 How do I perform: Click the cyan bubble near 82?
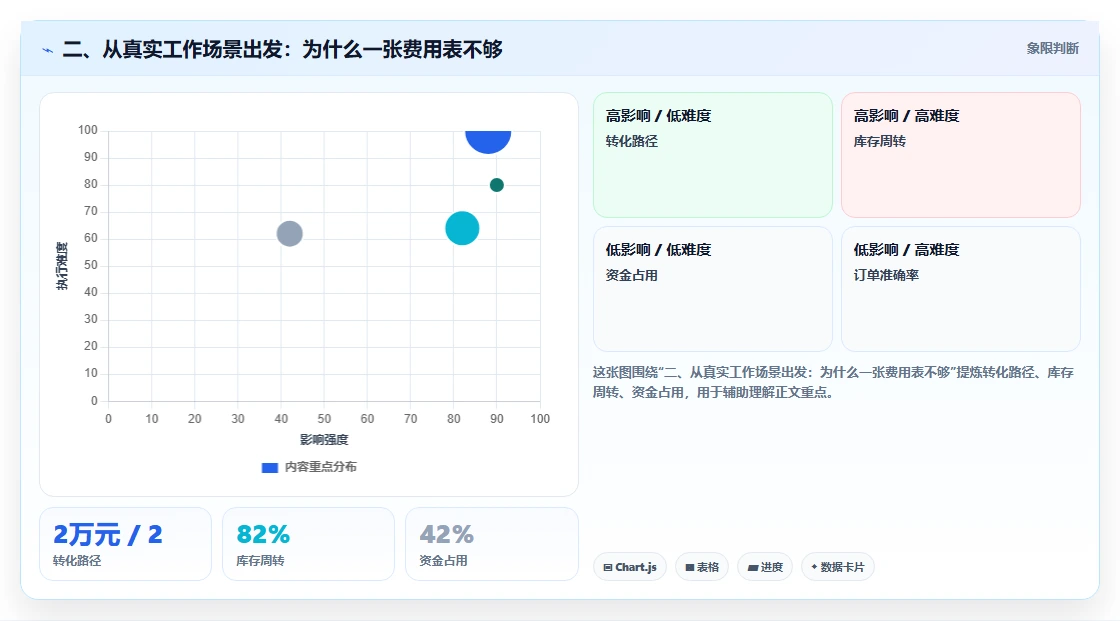tap(462, 229)
